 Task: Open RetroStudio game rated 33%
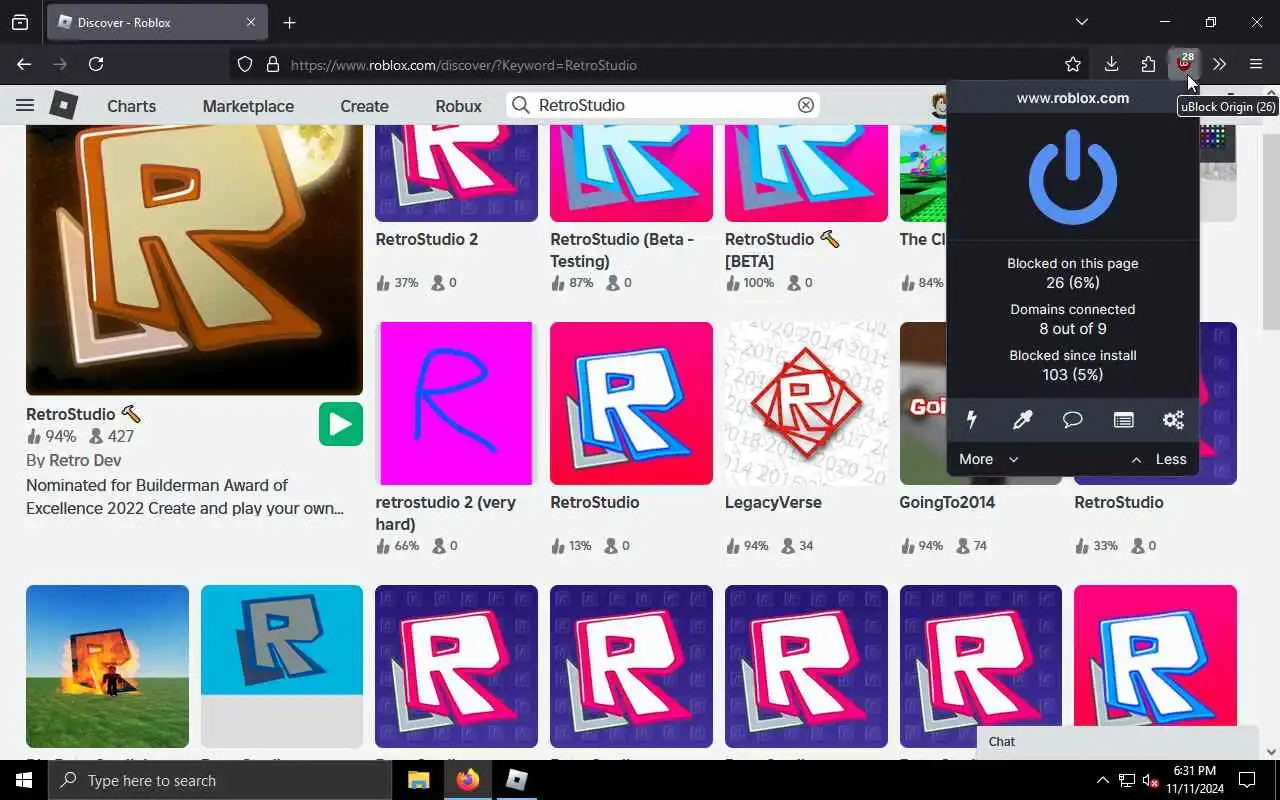[1118, 502]
